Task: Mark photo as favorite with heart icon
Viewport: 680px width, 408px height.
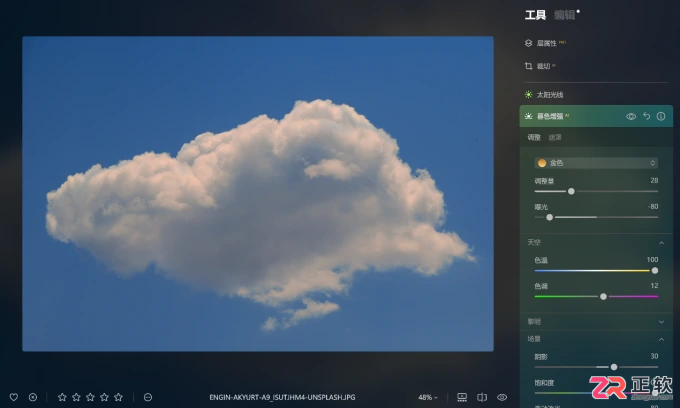Action: click(x=14, y=397)
